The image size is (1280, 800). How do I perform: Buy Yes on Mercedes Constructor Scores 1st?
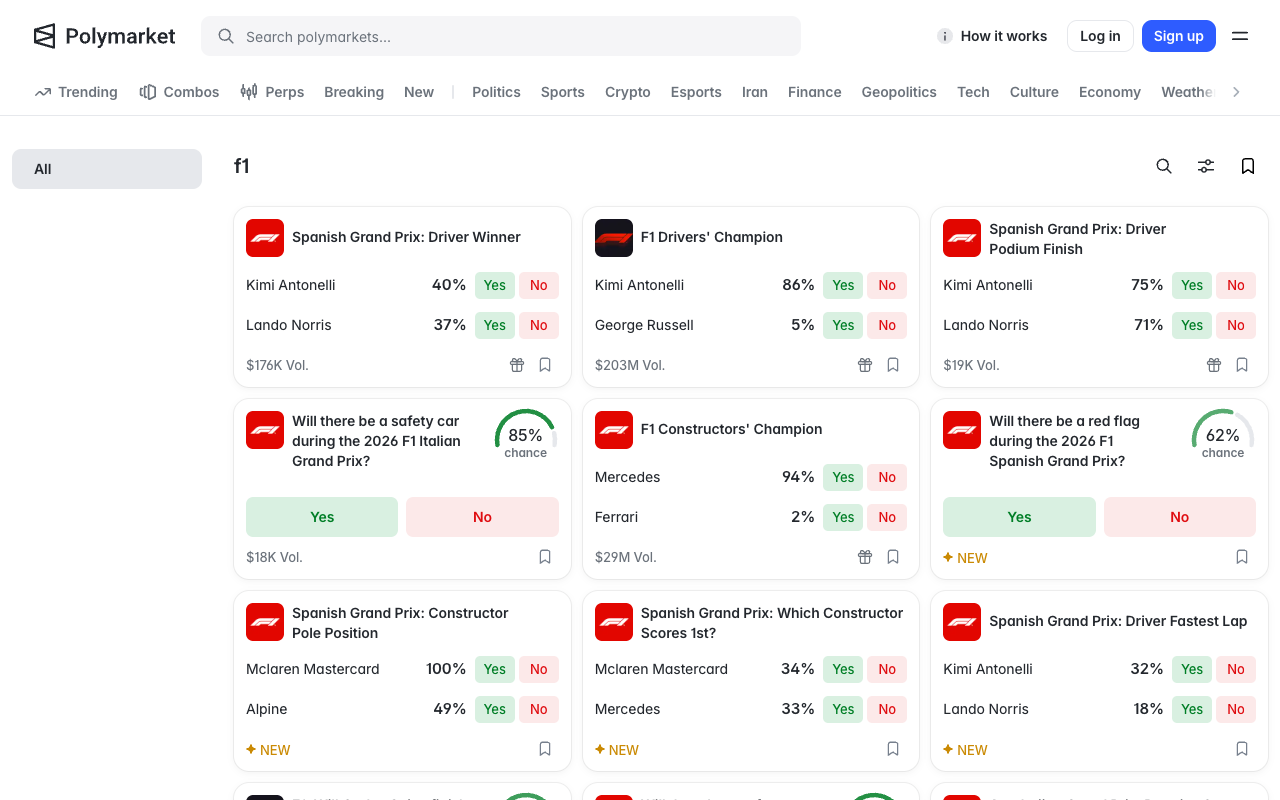pos(843,709)
